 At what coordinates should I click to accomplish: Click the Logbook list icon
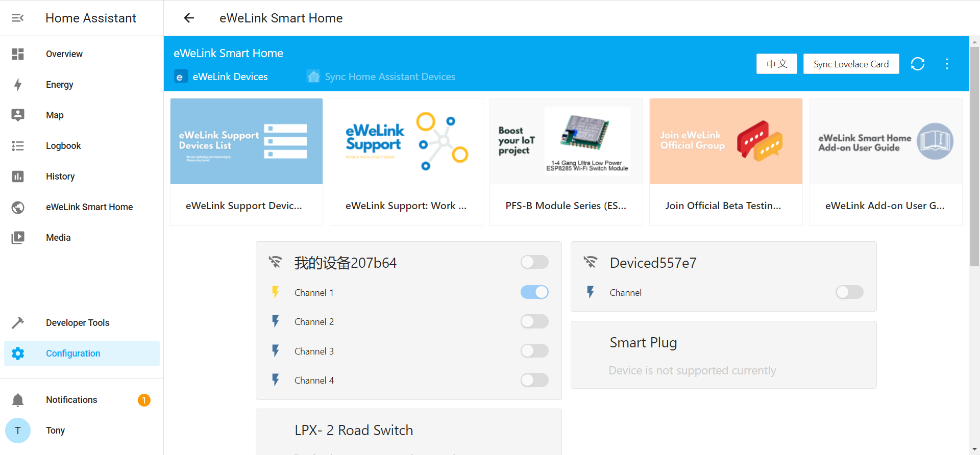point(18,146)
